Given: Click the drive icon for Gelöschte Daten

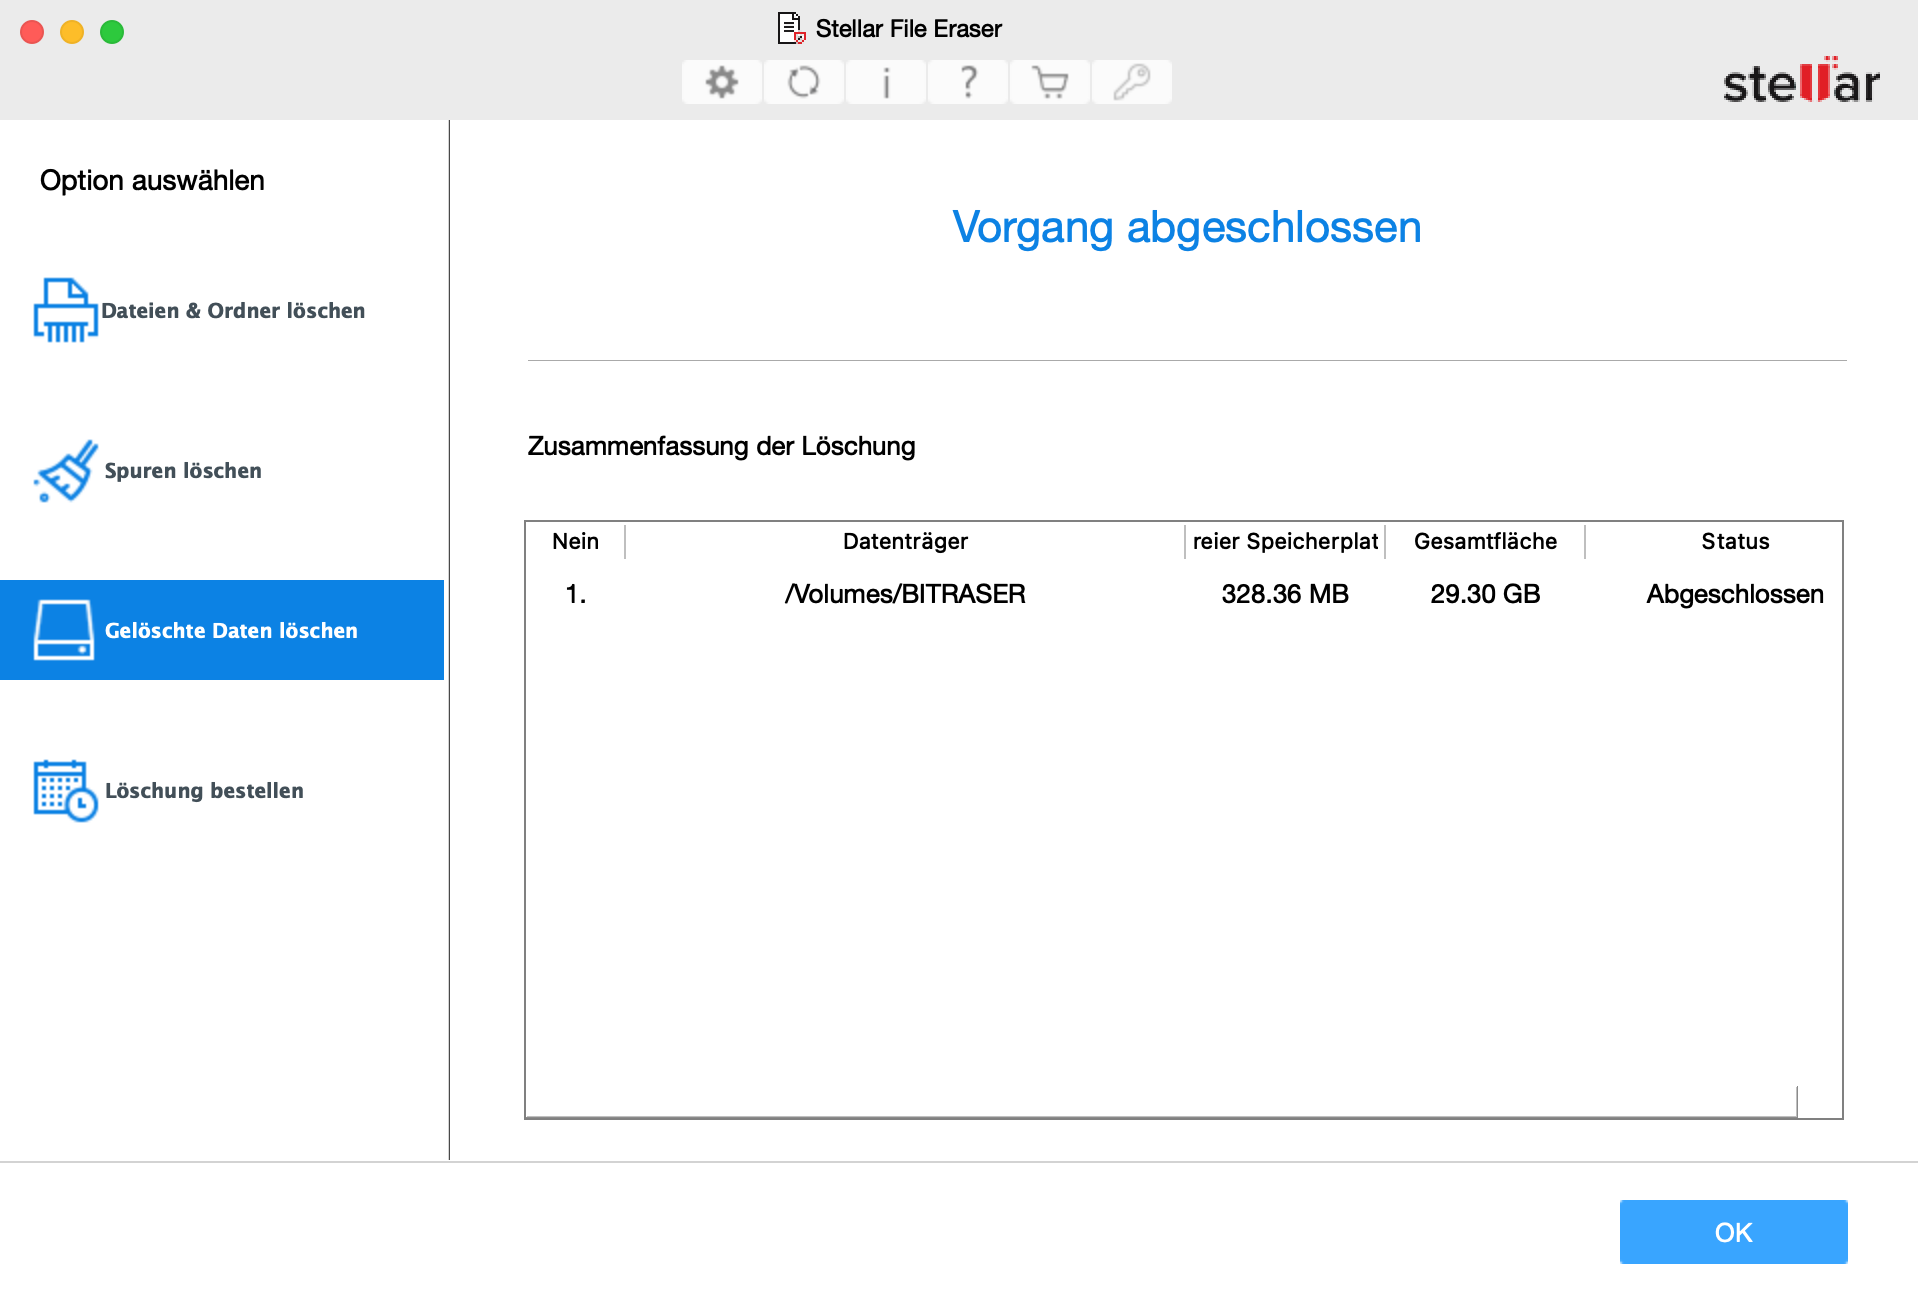Looking at the screenshot, I should (64, 630).
